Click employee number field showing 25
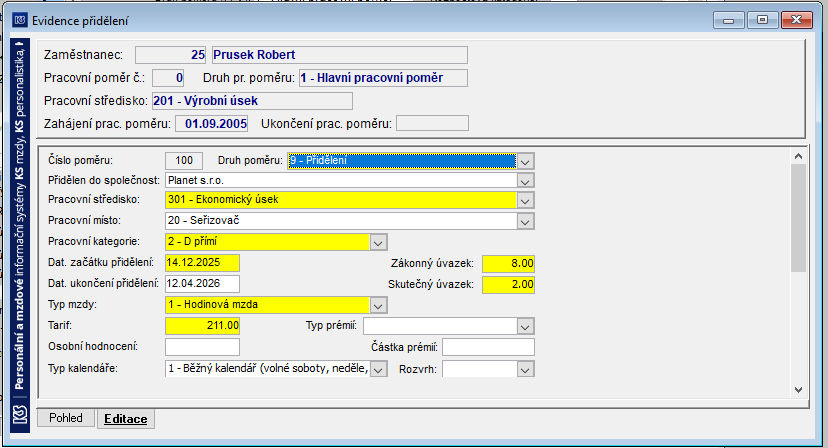 [171, 55]
